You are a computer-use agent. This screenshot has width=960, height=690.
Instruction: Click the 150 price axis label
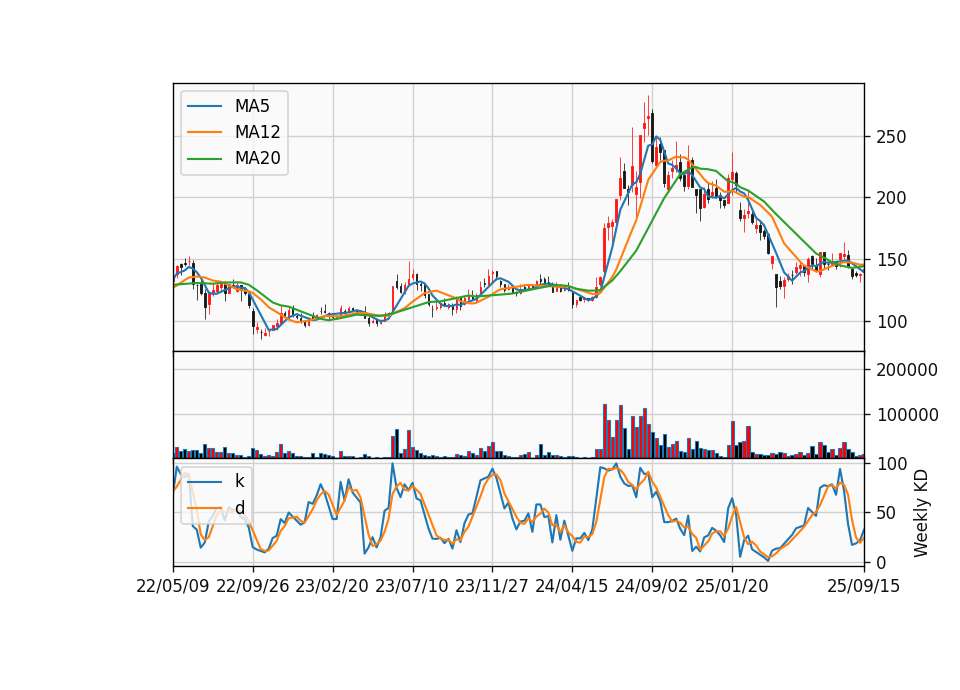click(x=891, y=260)
